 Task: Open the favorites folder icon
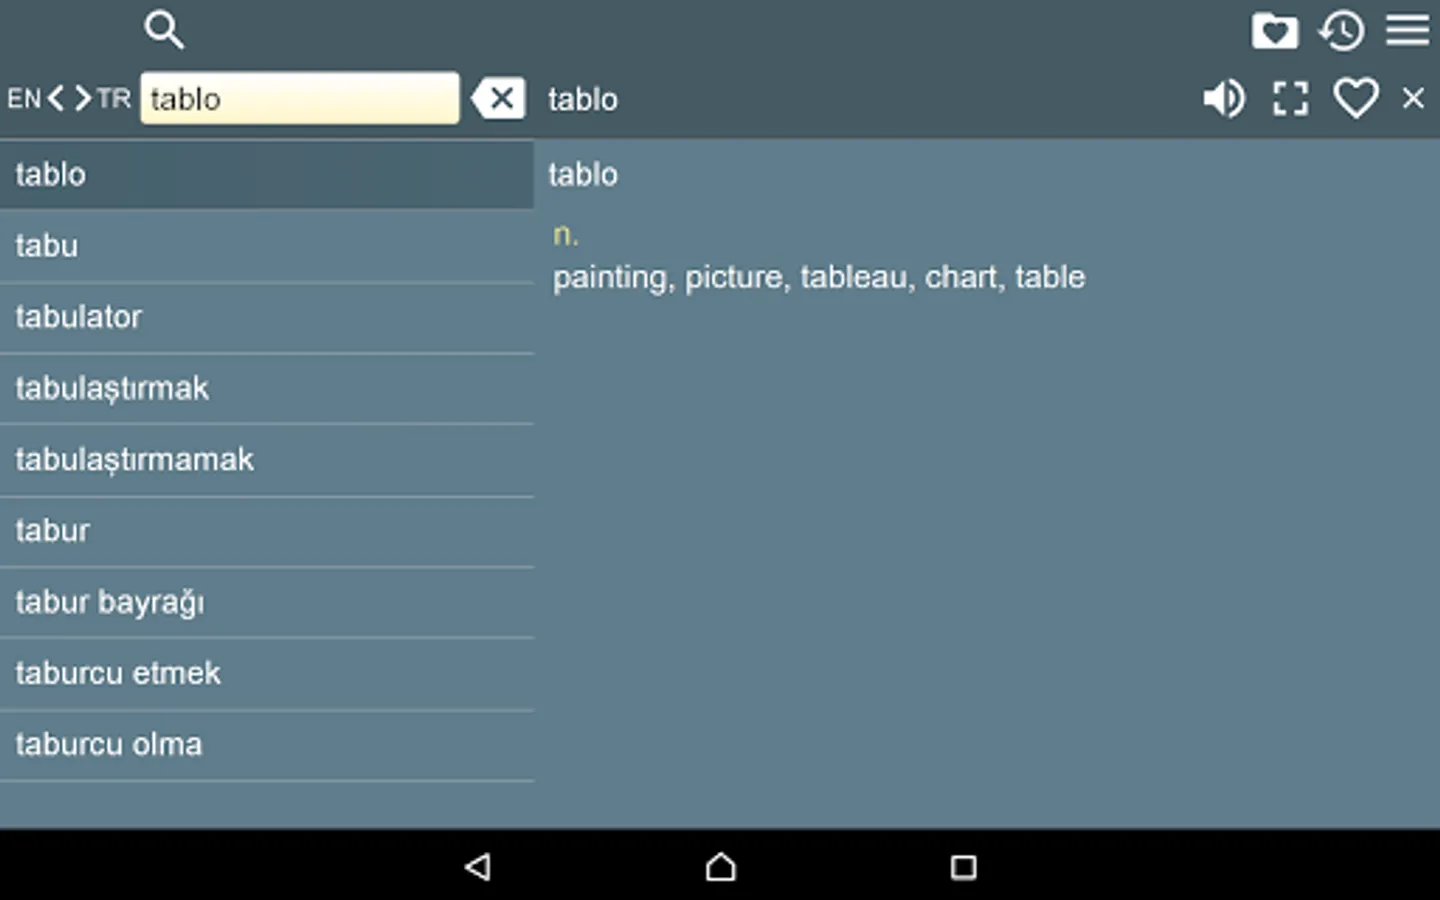pos(1275,31)
